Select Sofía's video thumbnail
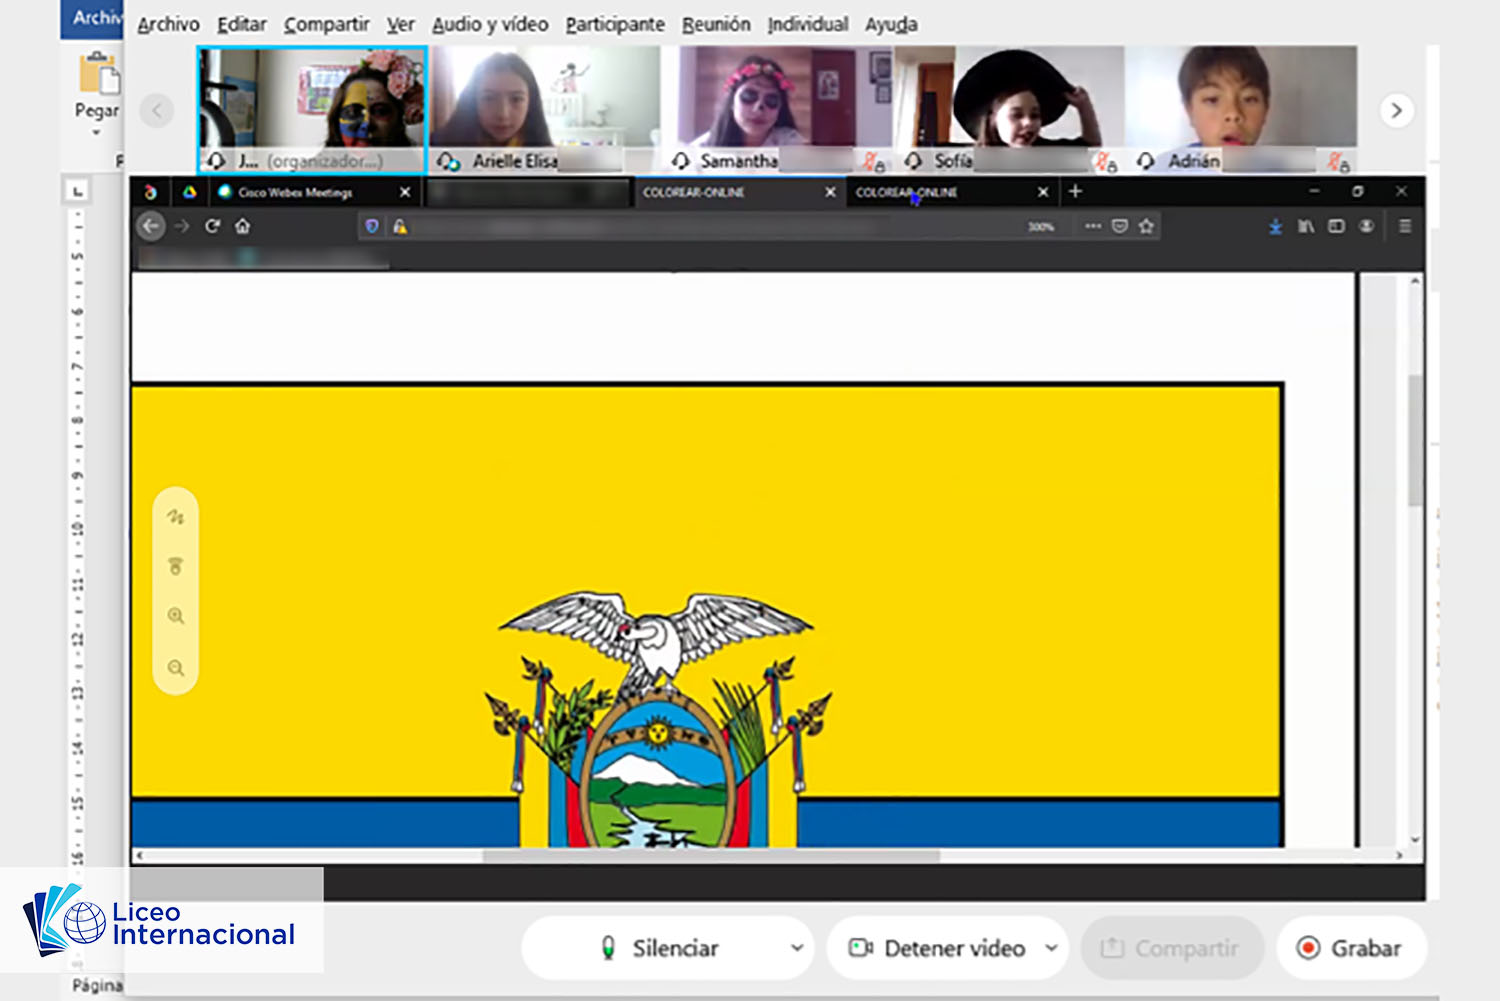The height and width of the screenshot is (1001, 1500). [x=1010, y=110]
